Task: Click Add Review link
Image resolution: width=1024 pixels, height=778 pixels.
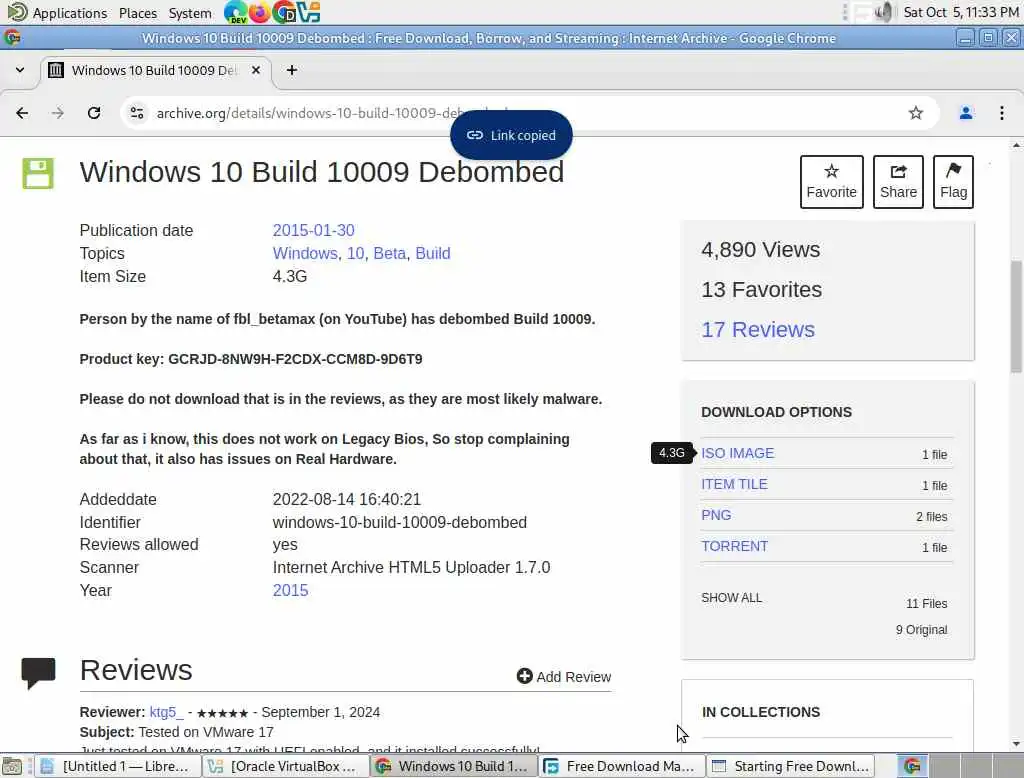Action: pos(564,677)
